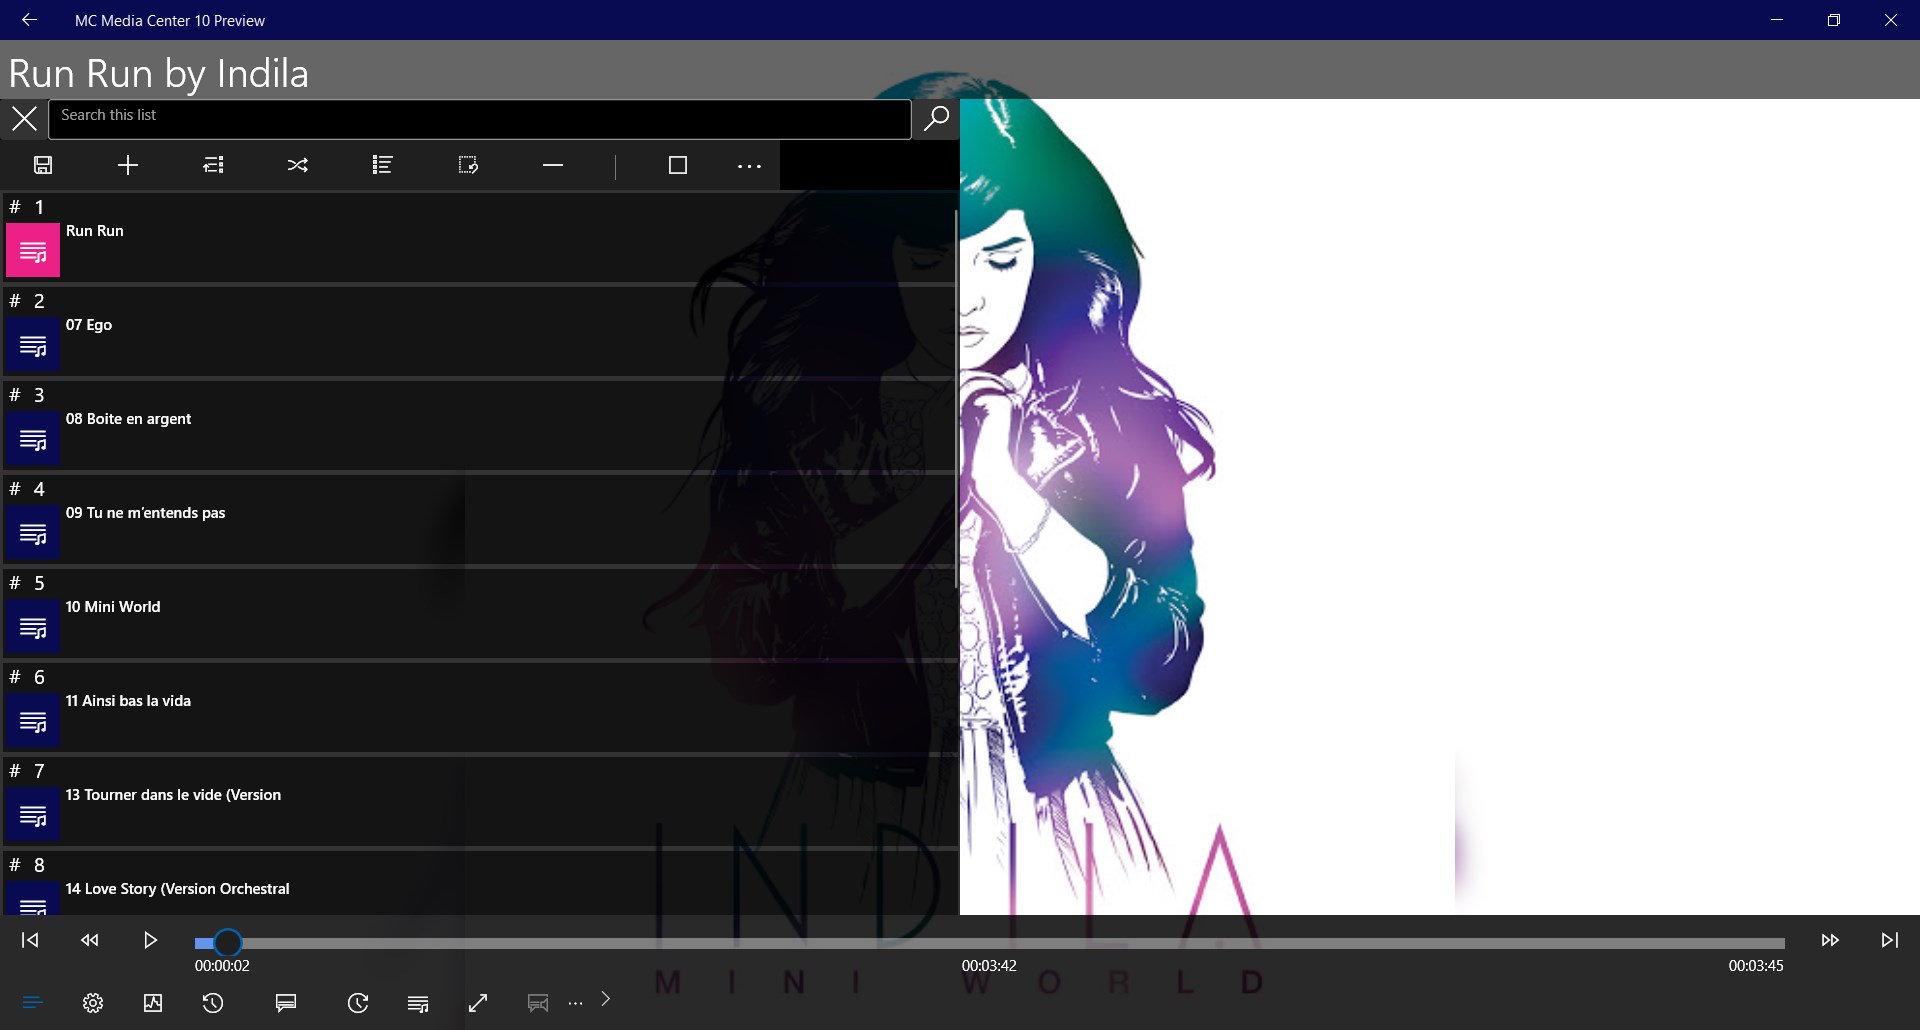Shuffle the playlist tracks
The image size is (1920, 1030).
298,165
